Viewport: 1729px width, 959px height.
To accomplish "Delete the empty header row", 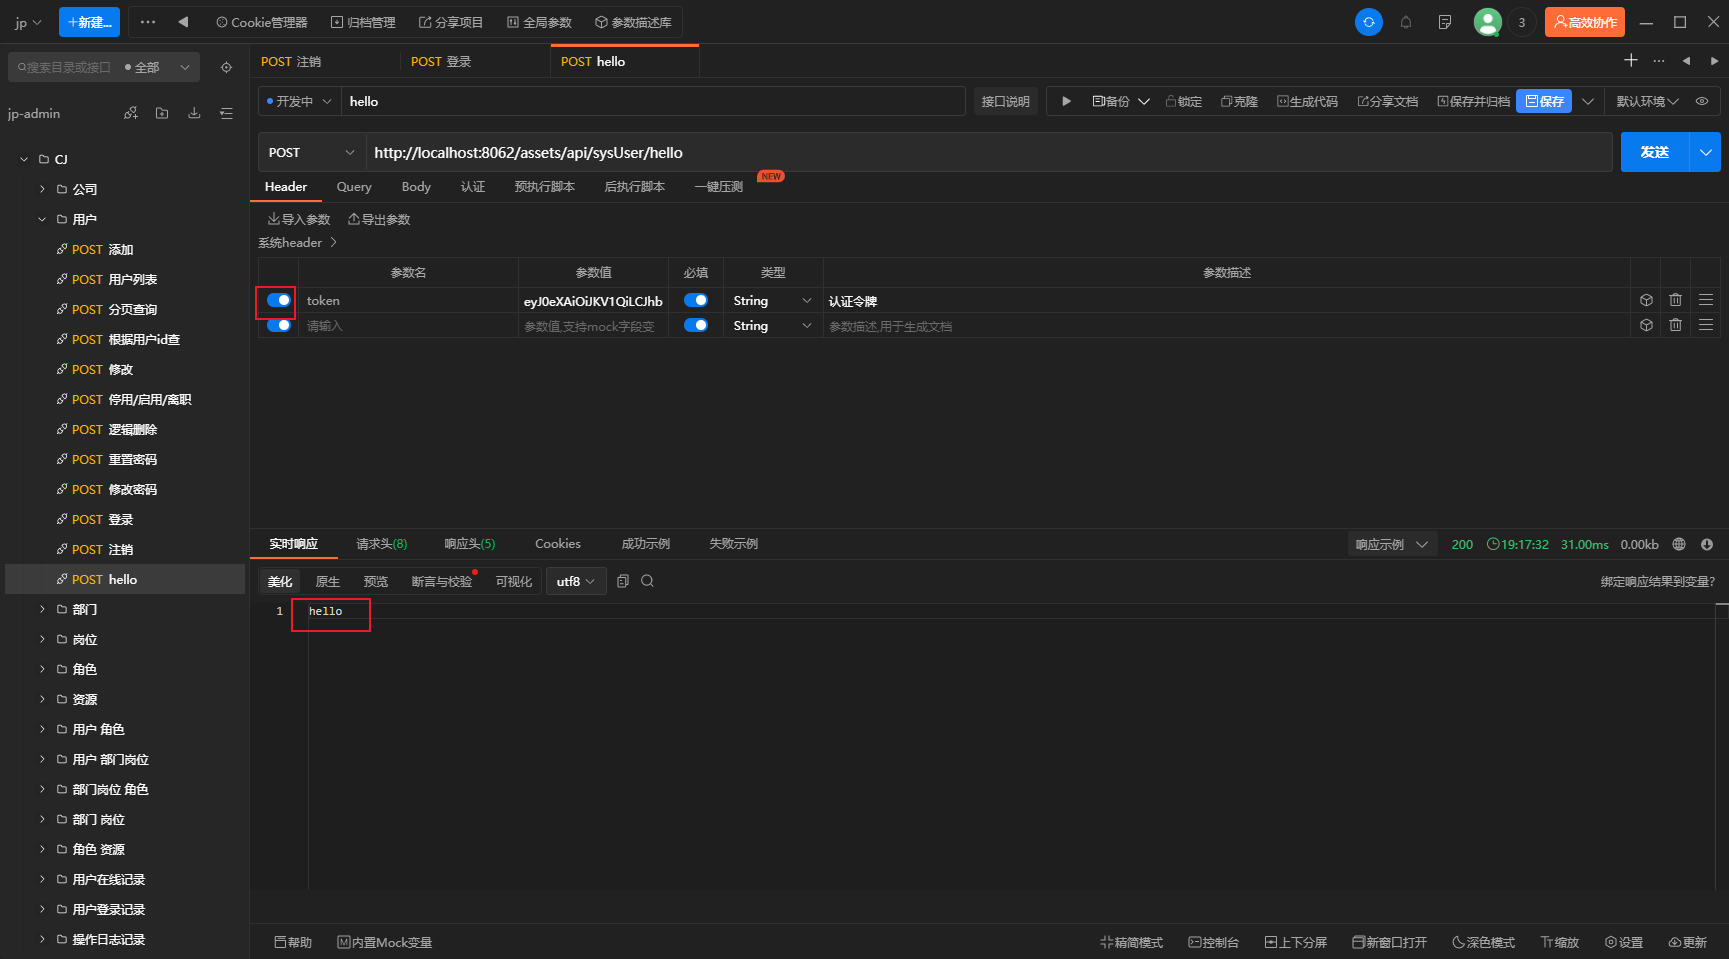I will point(1675,325).
